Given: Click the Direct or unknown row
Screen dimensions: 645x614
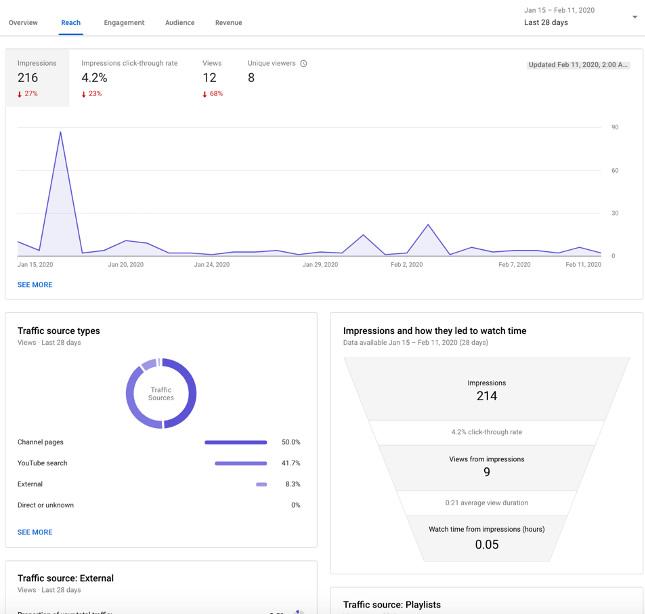Looking at the screenshot, I should (x=159, y=505).
